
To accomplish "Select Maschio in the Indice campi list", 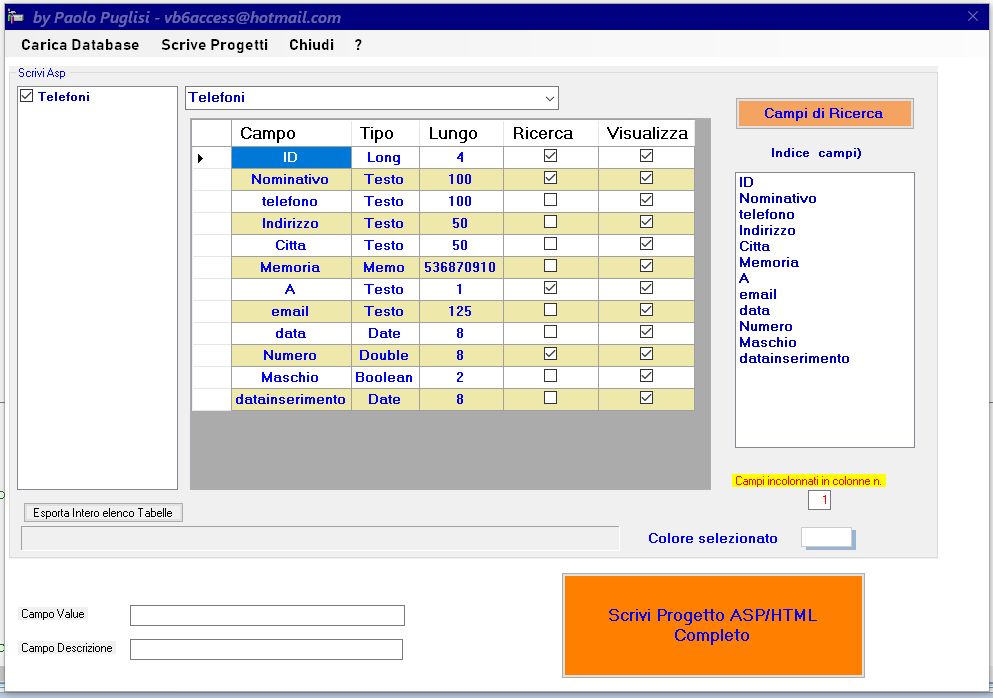I will pyautogui.click(x=768, y=343).
